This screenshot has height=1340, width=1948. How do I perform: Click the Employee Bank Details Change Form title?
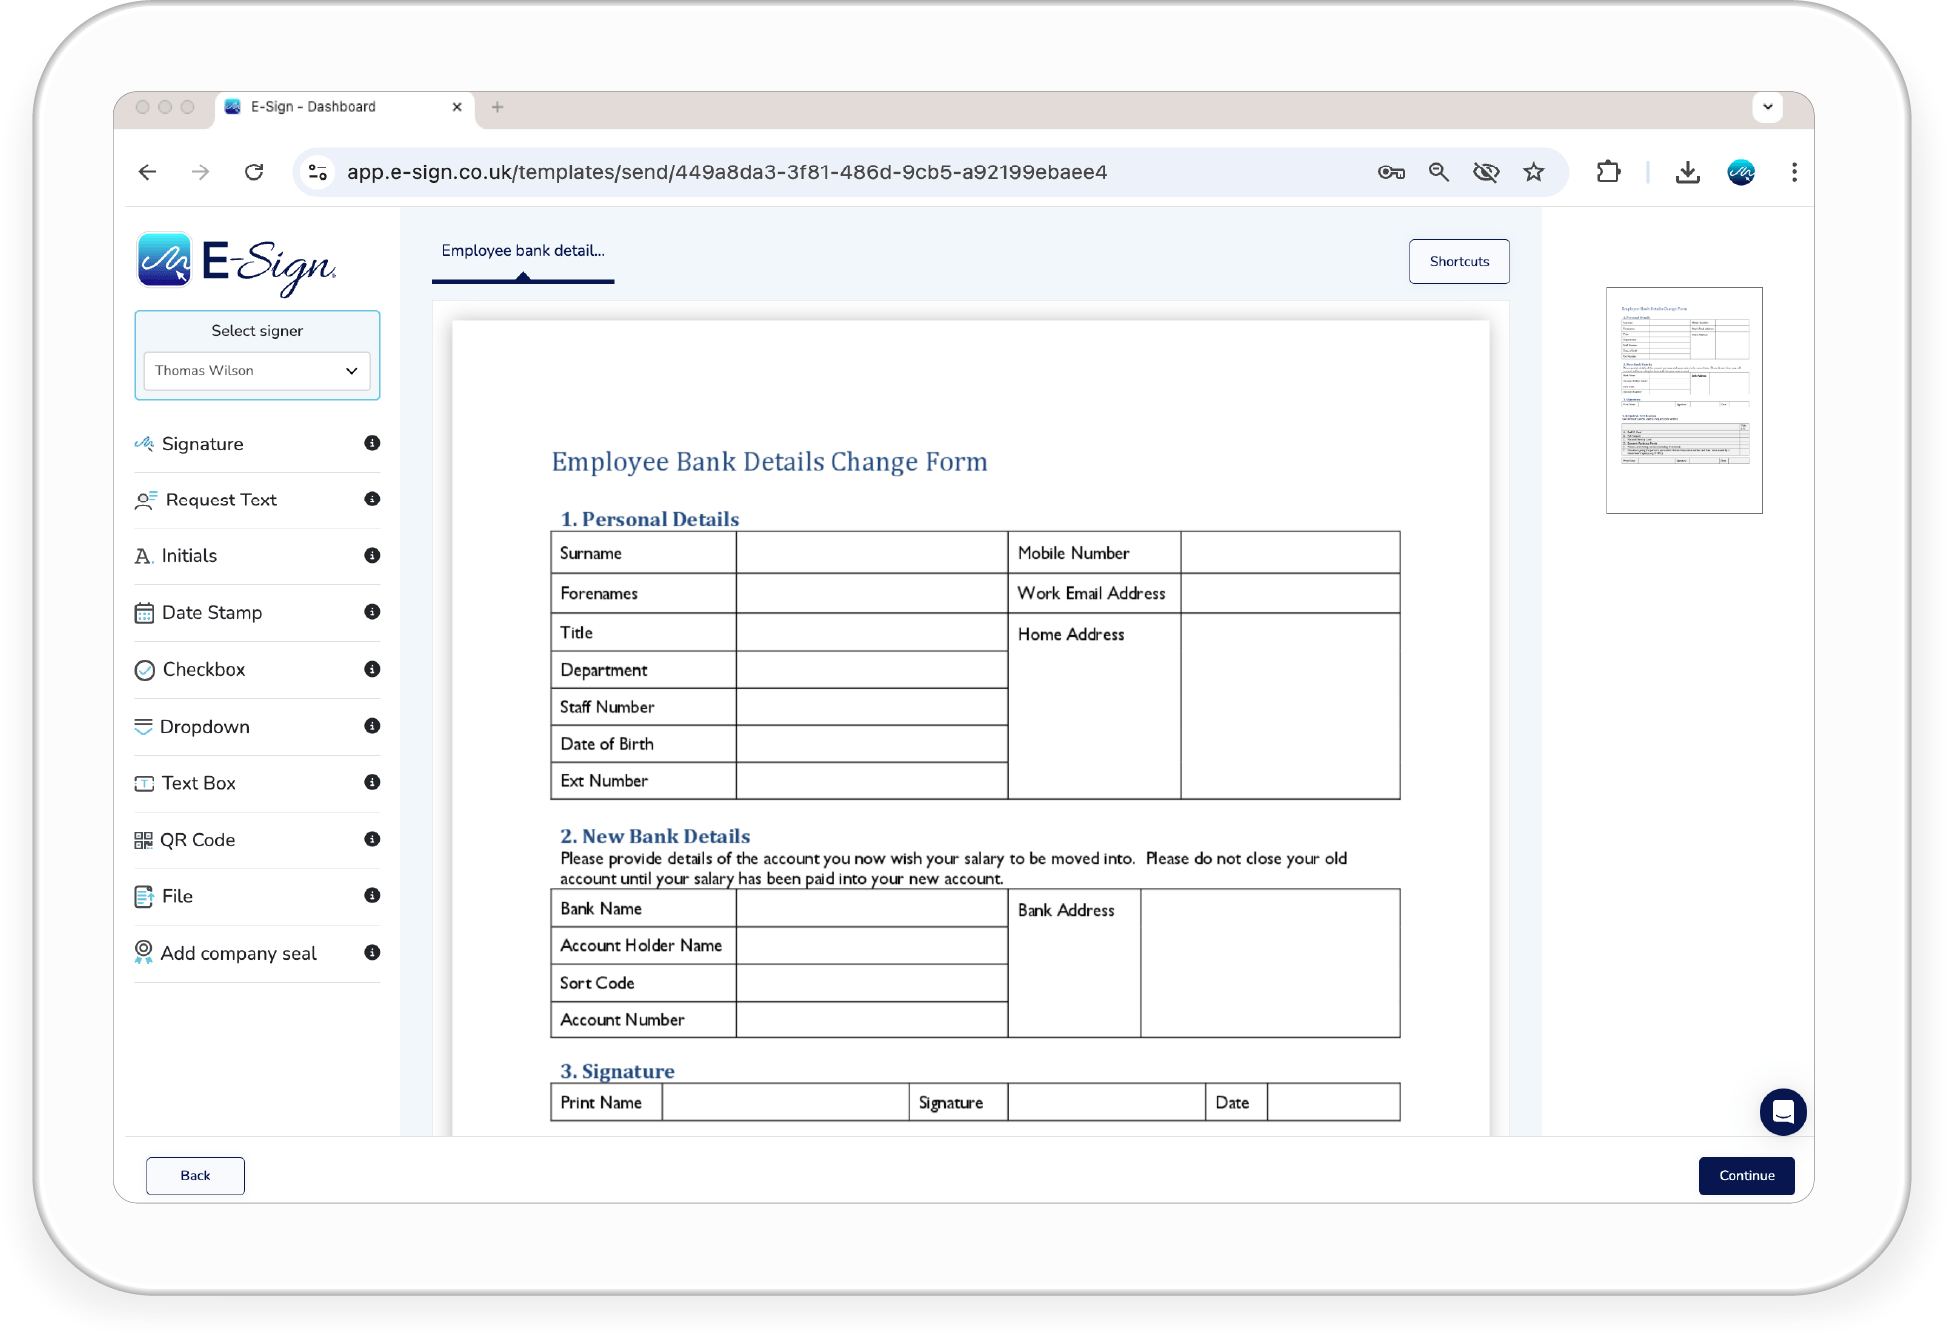769,462
